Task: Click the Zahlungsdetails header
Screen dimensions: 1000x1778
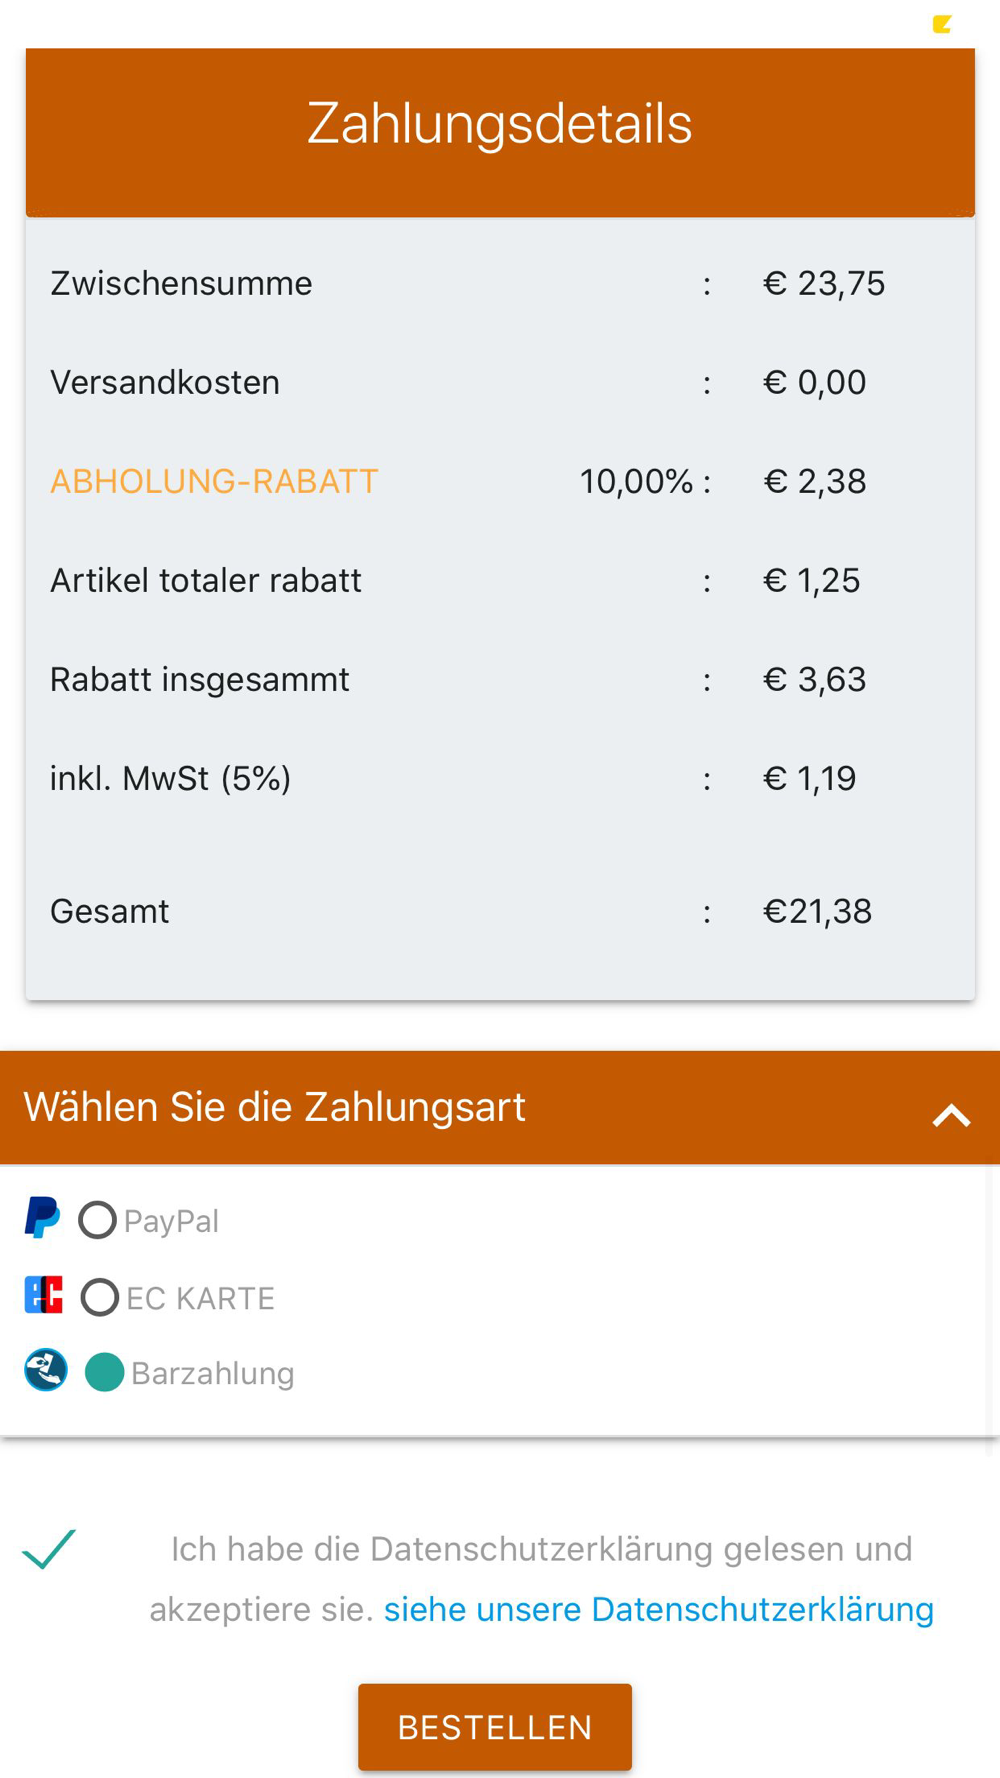Action: click(499, 124)
